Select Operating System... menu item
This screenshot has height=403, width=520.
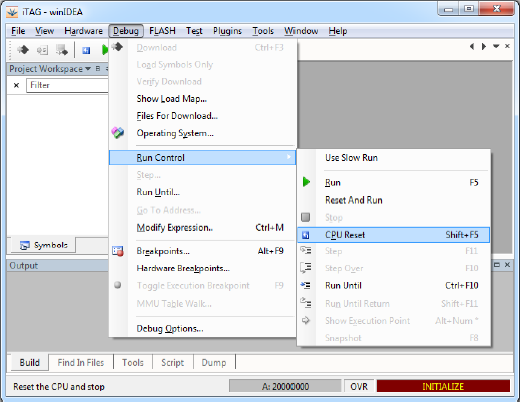point(202,133)
